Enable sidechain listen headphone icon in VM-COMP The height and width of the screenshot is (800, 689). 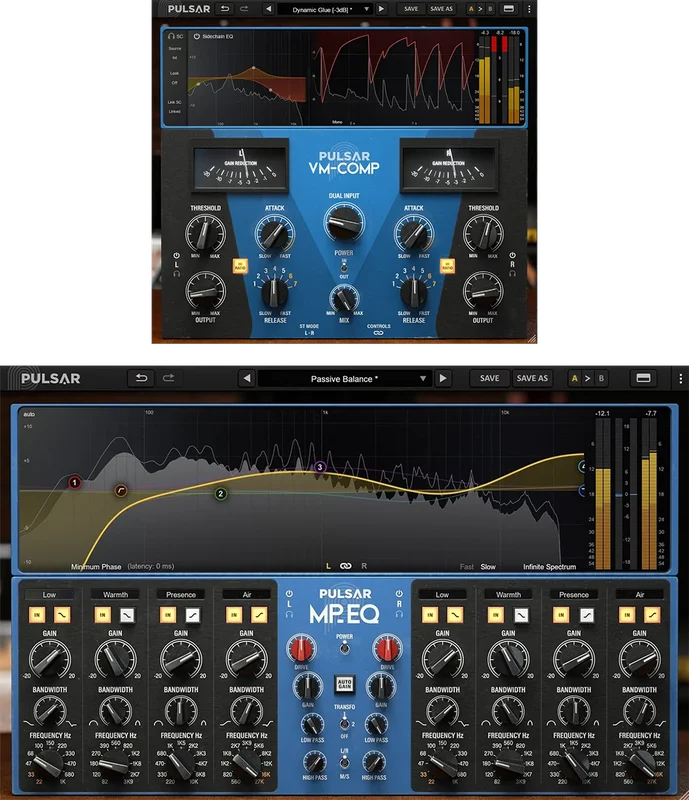(x=172, y=37)
